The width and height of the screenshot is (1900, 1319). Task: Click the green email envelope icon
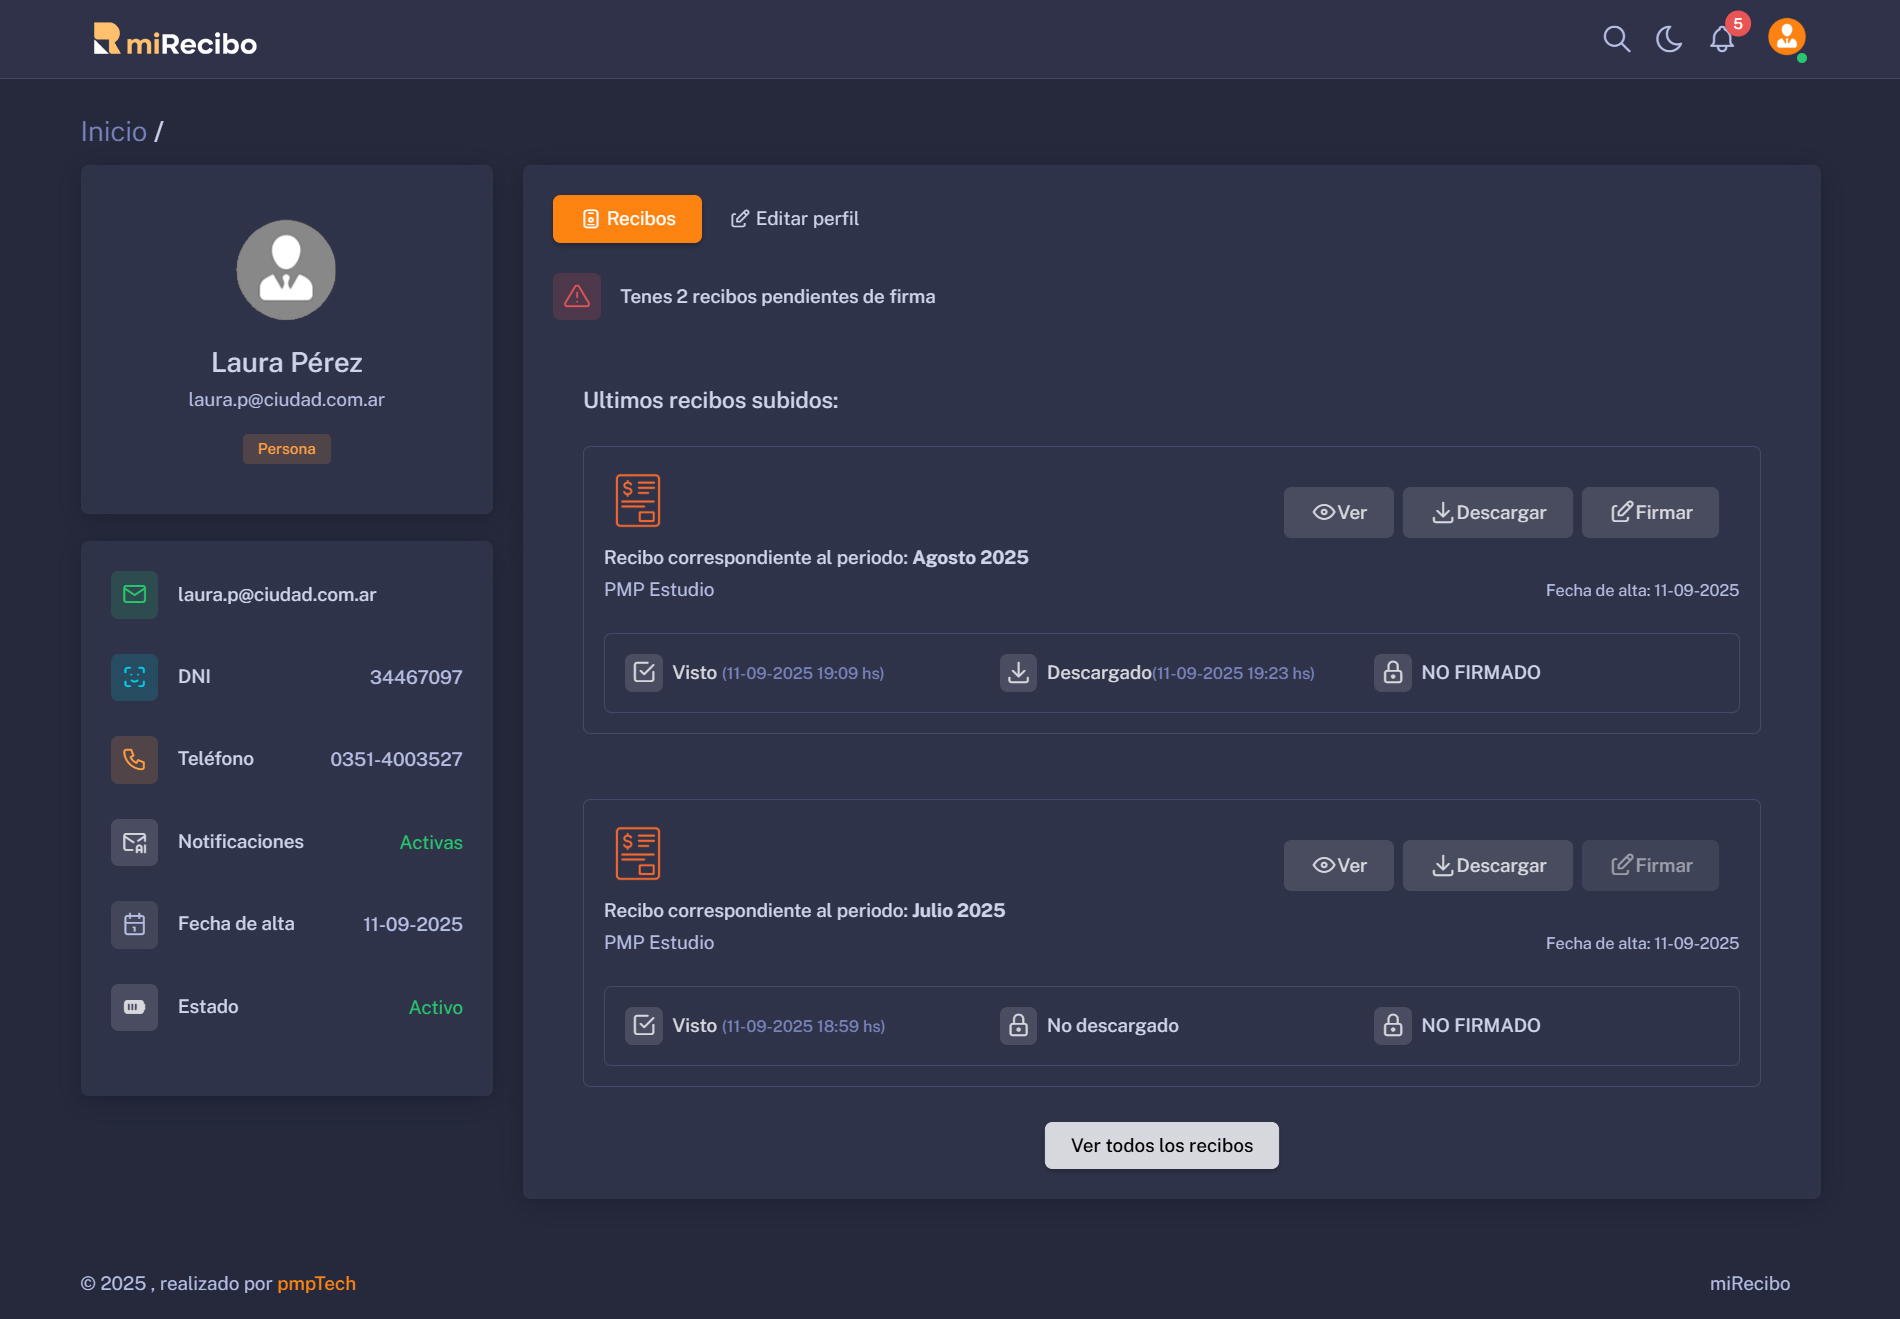coord(134,595)
